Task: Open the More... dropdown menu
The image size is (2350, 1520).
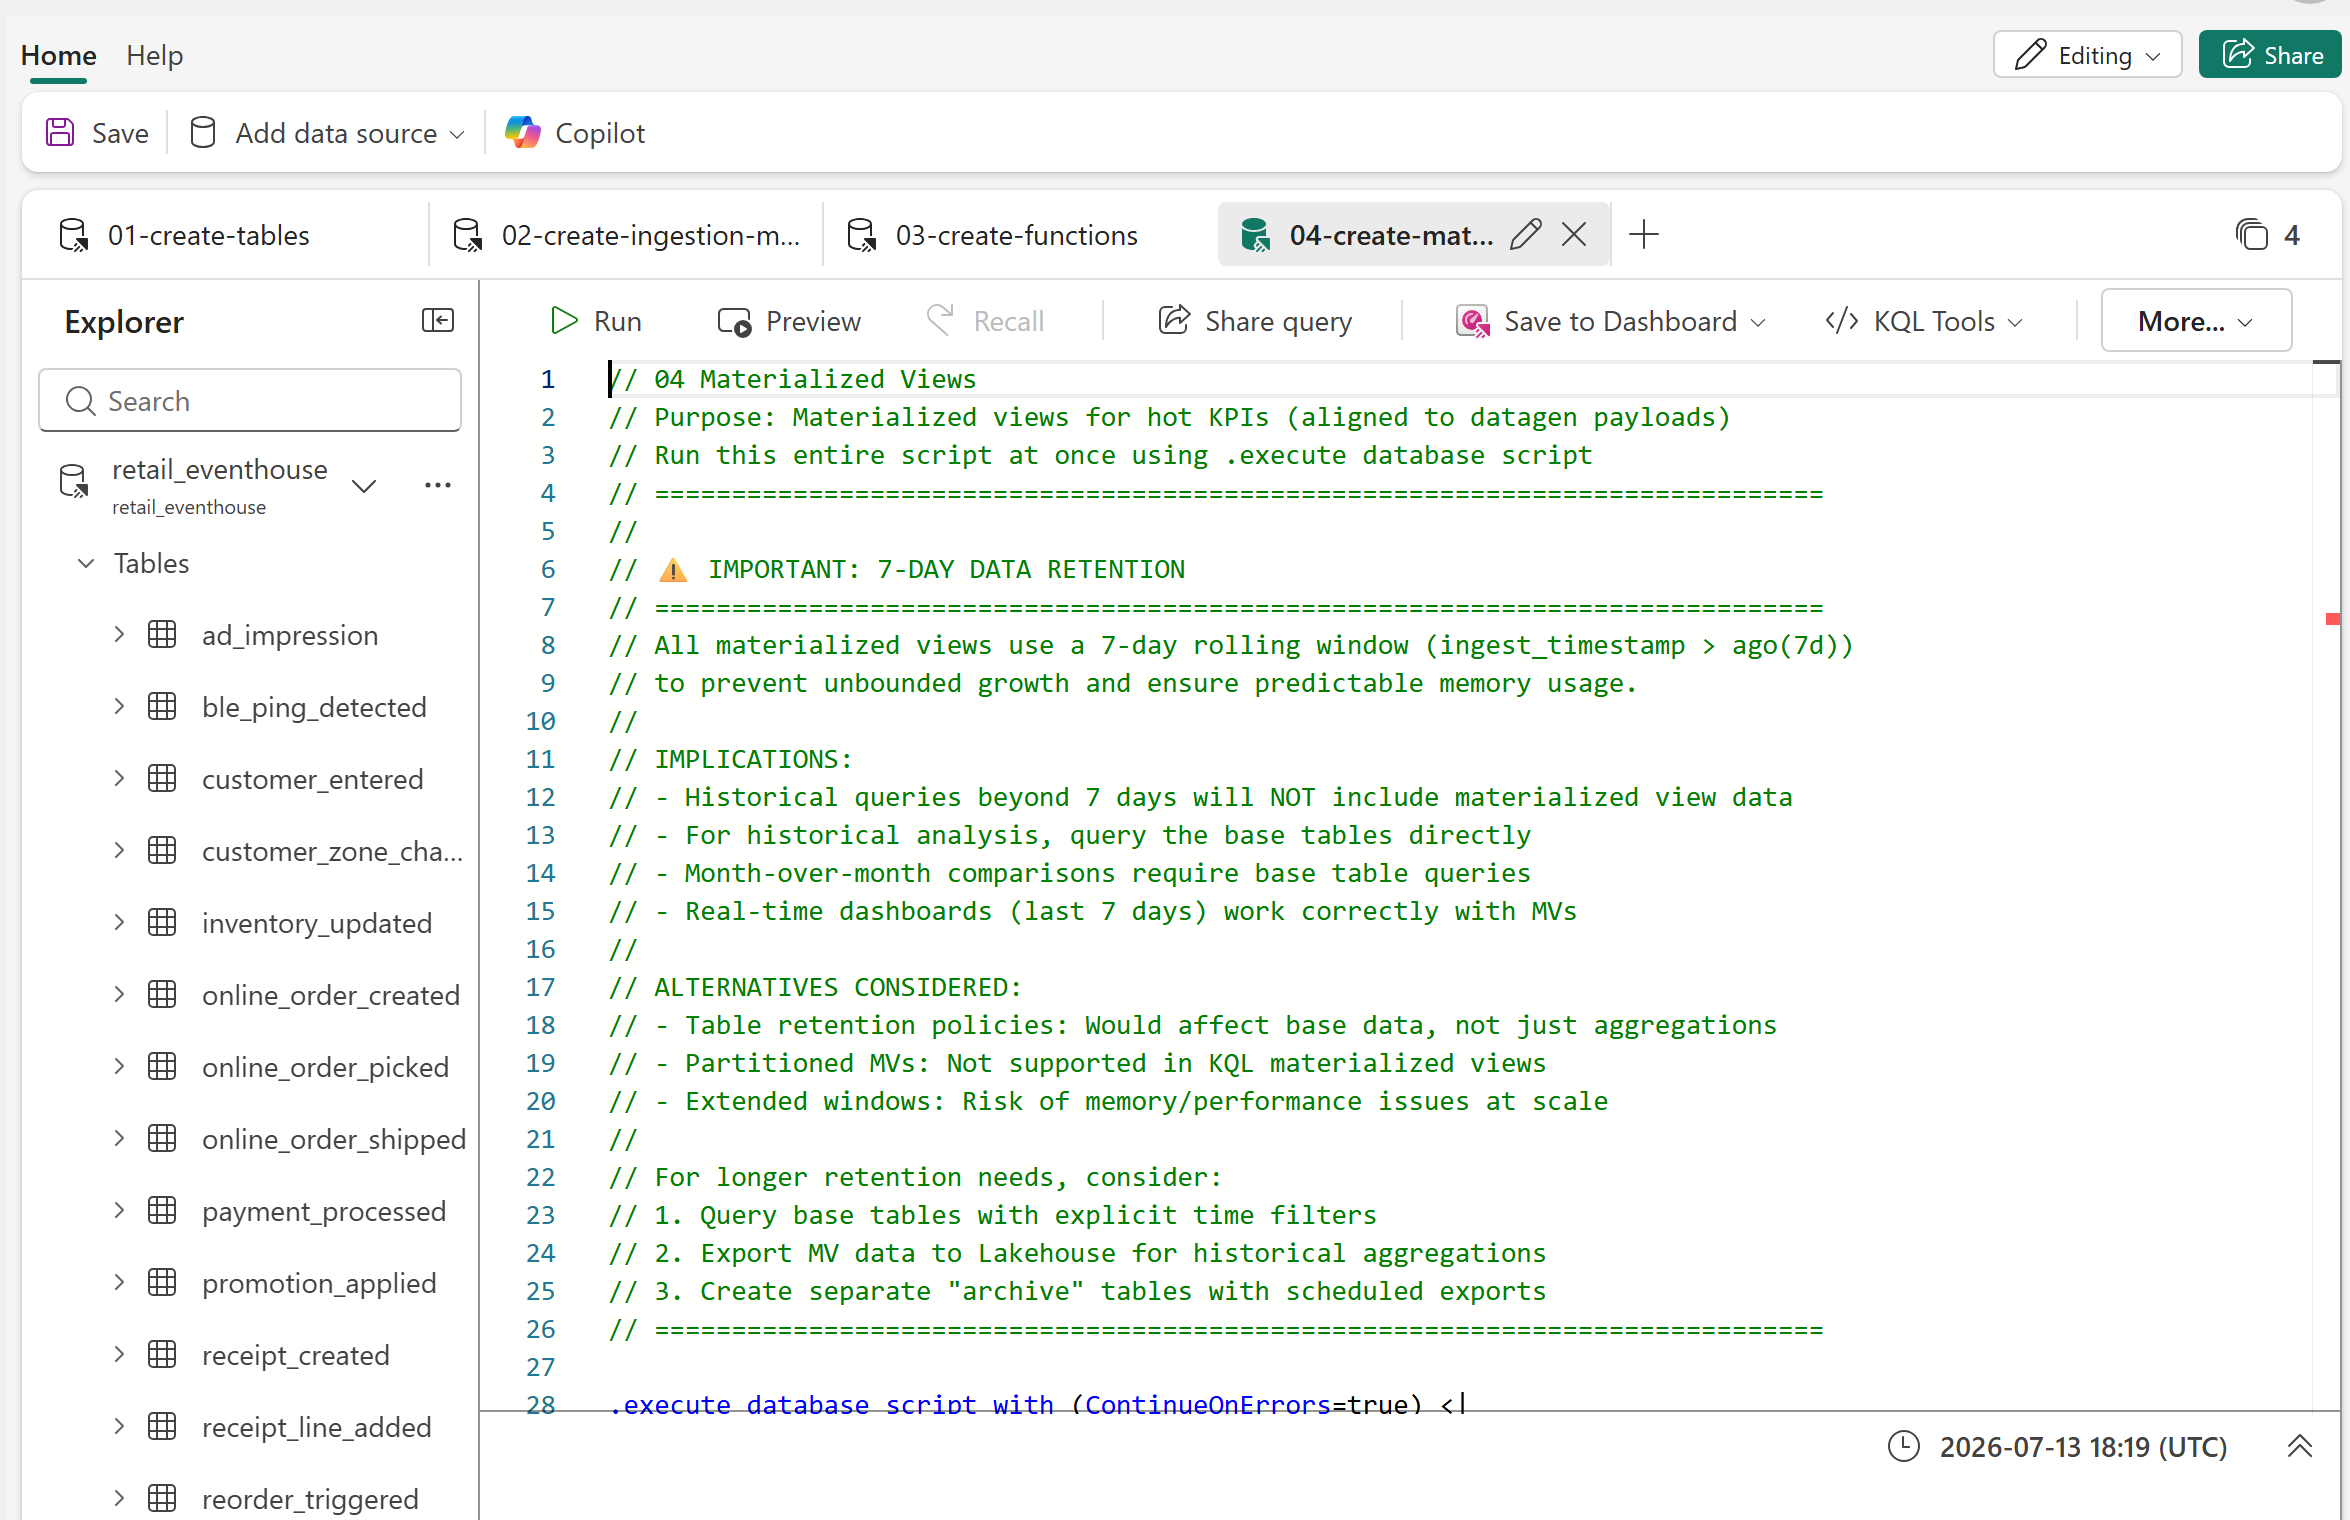Action: (2196, 321)
